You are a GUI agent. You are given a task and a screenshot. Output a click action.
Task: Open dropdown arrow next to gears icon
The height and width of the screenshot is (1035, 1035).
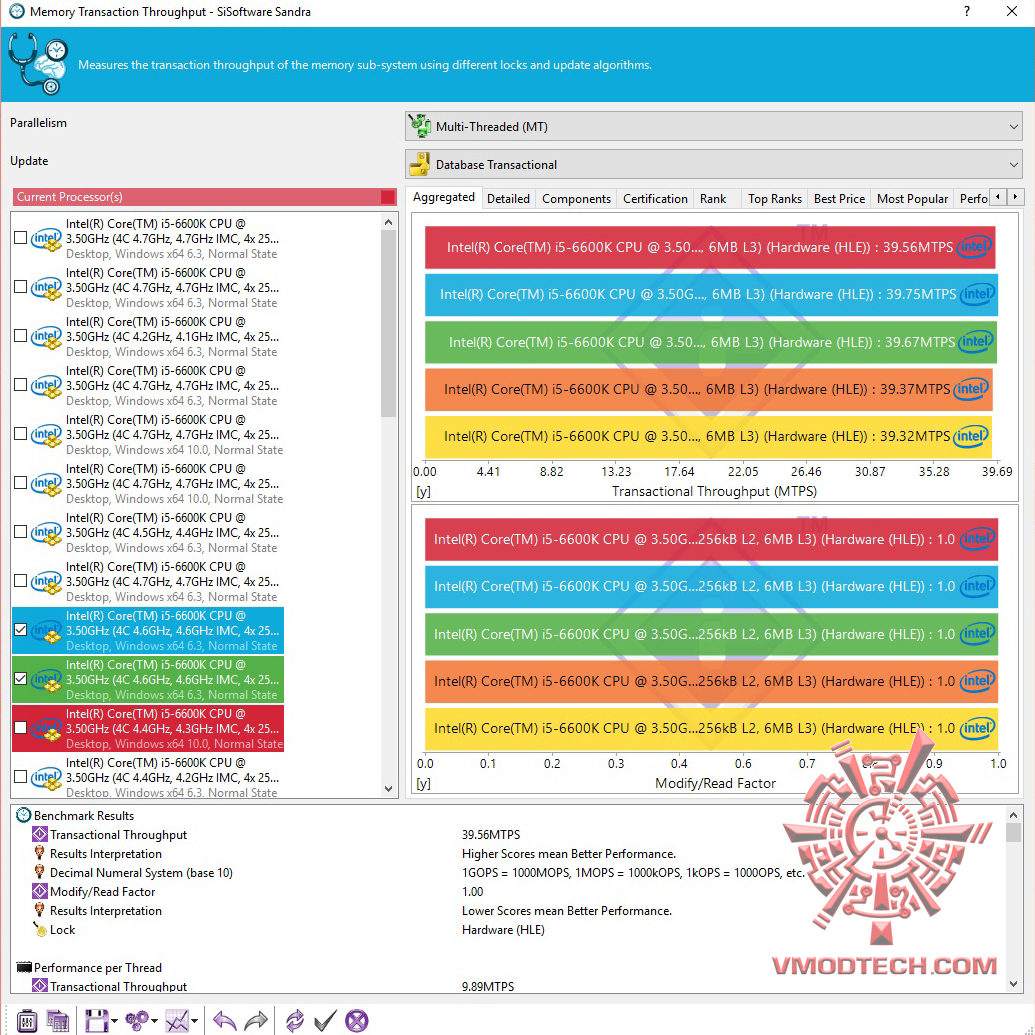(154, 1021)
